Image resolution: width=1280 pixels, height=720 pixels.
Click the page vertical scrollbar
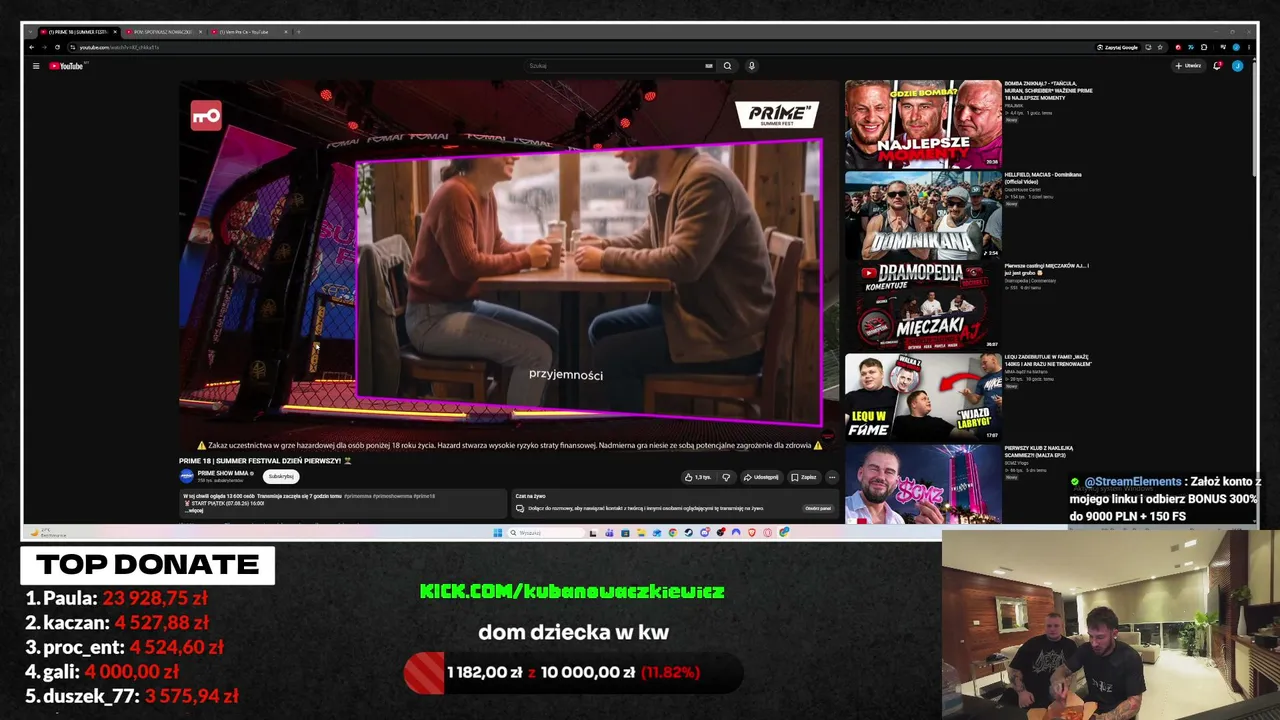click(1254, 120)
